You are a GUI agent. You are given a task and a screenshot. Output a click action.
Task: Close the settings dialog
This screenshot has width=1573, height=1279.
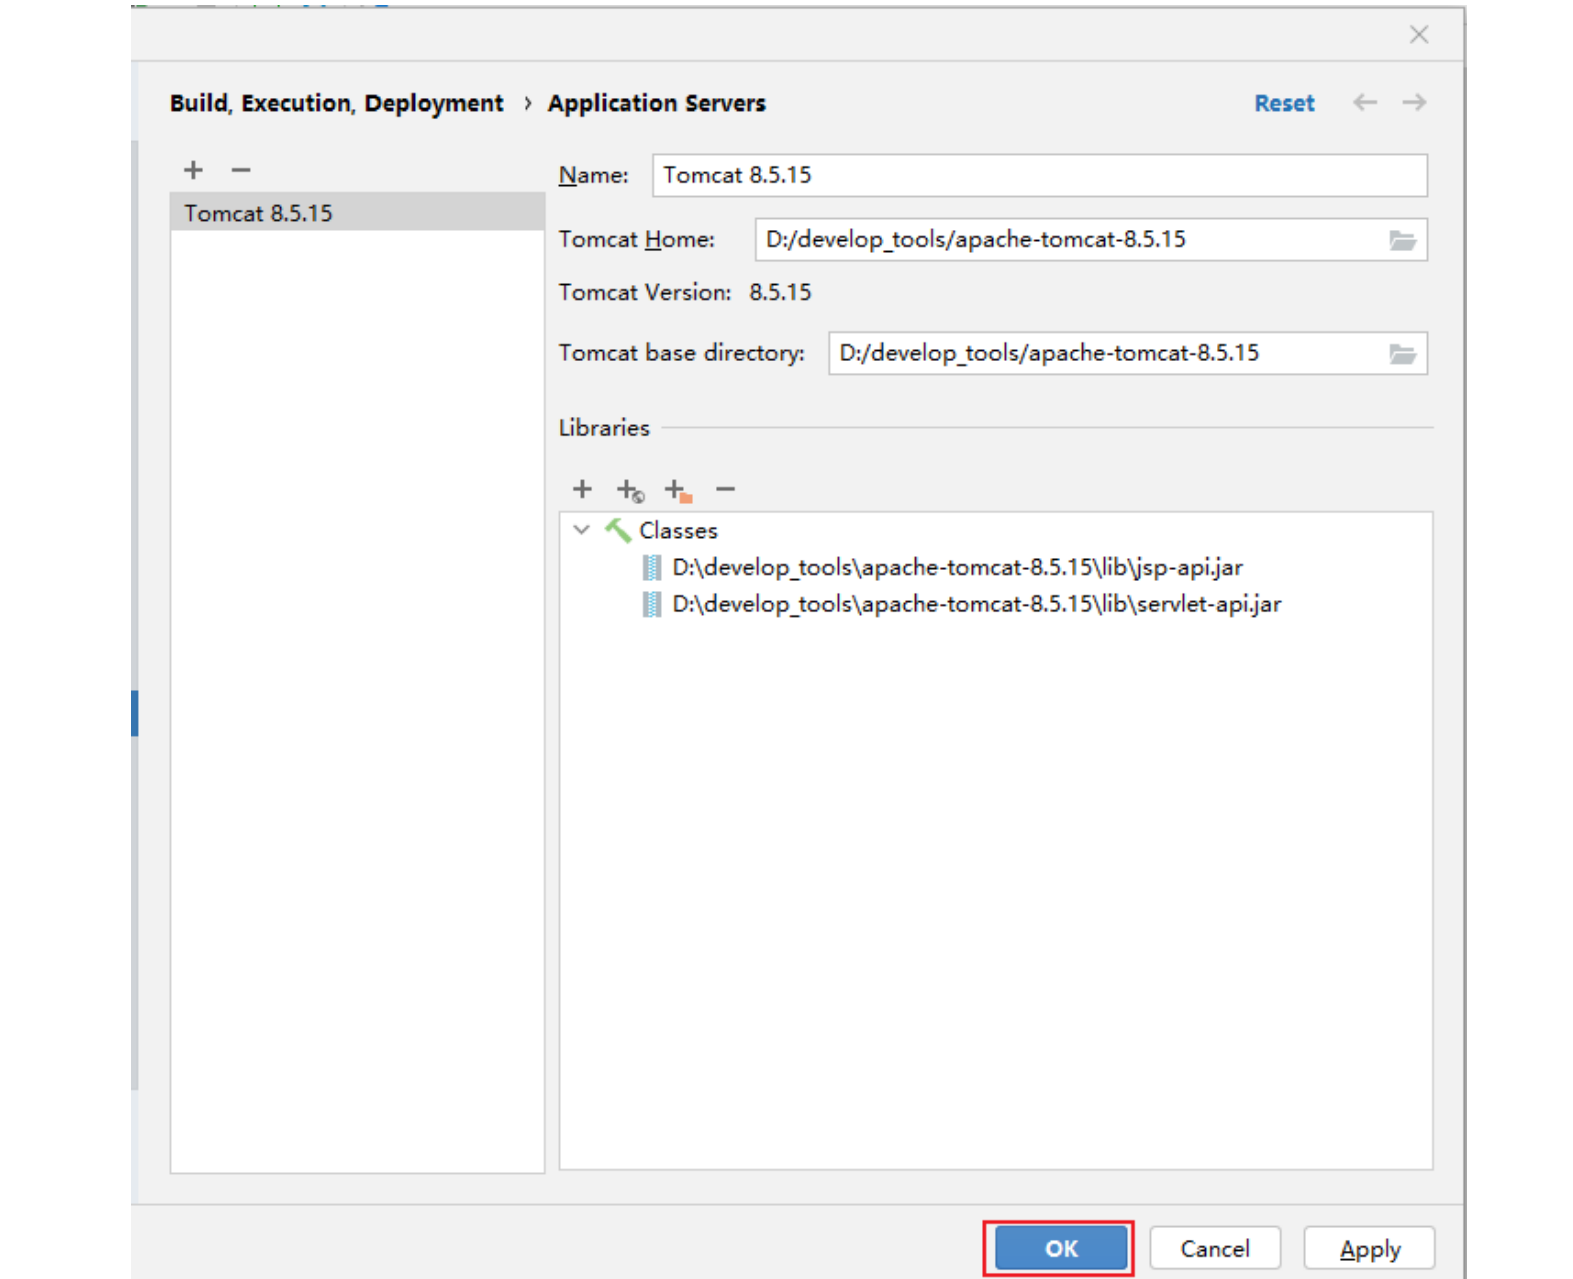click(1418, 35)
